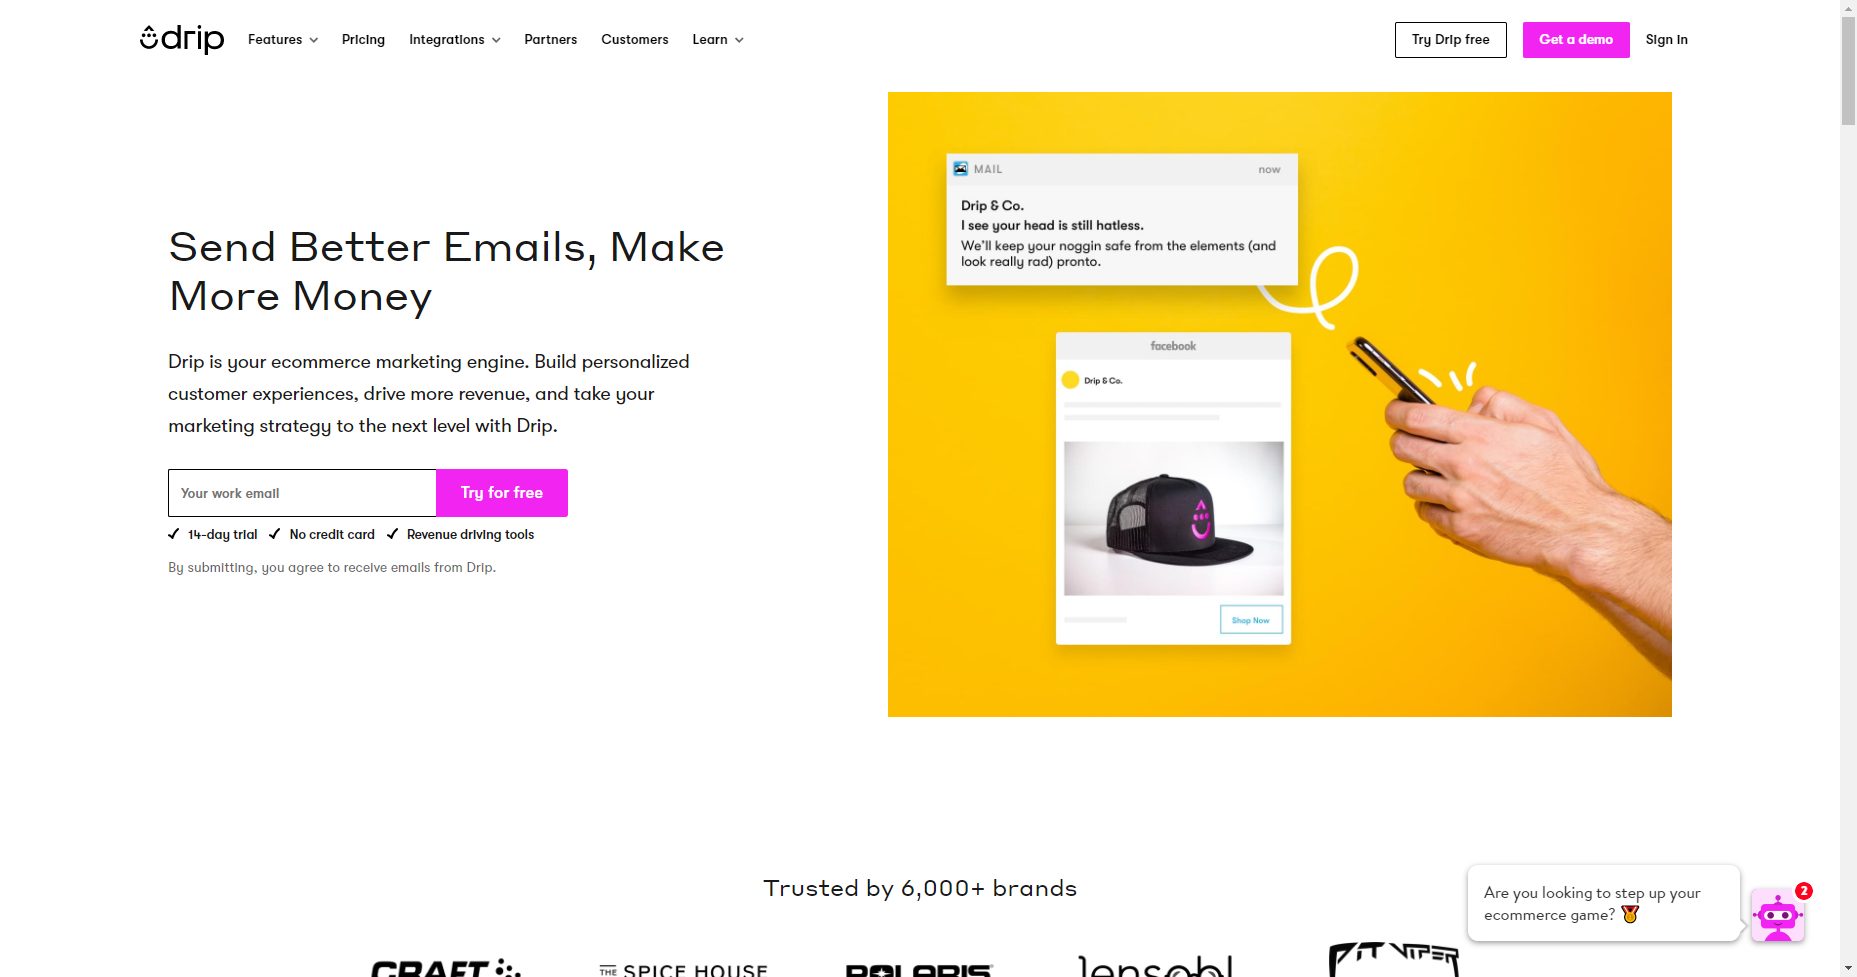Open the Pricing page
The width and height of the screenshot is (1857, 977).
click(x=363, y=40)
